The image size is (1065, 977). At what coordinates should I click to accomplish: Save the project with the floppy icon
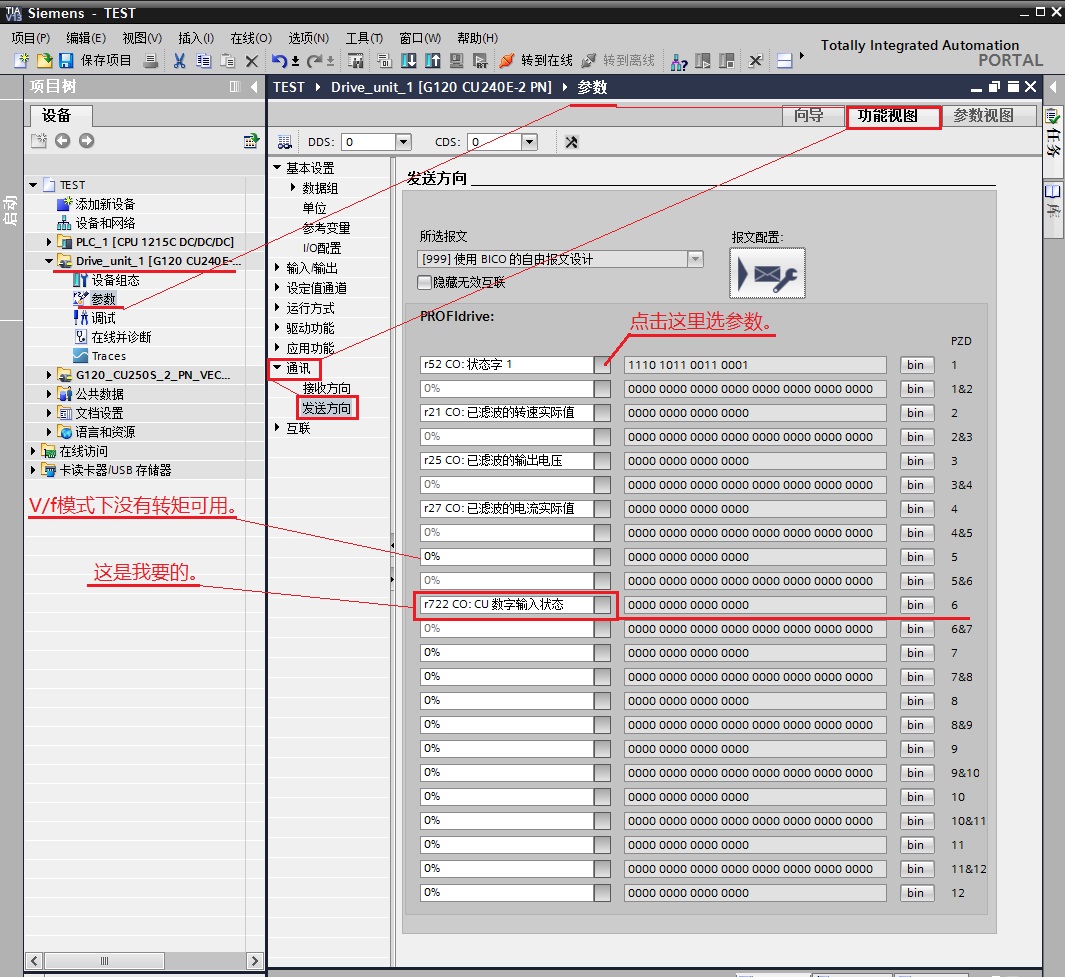pyautogui.click(x=66, y=60)
